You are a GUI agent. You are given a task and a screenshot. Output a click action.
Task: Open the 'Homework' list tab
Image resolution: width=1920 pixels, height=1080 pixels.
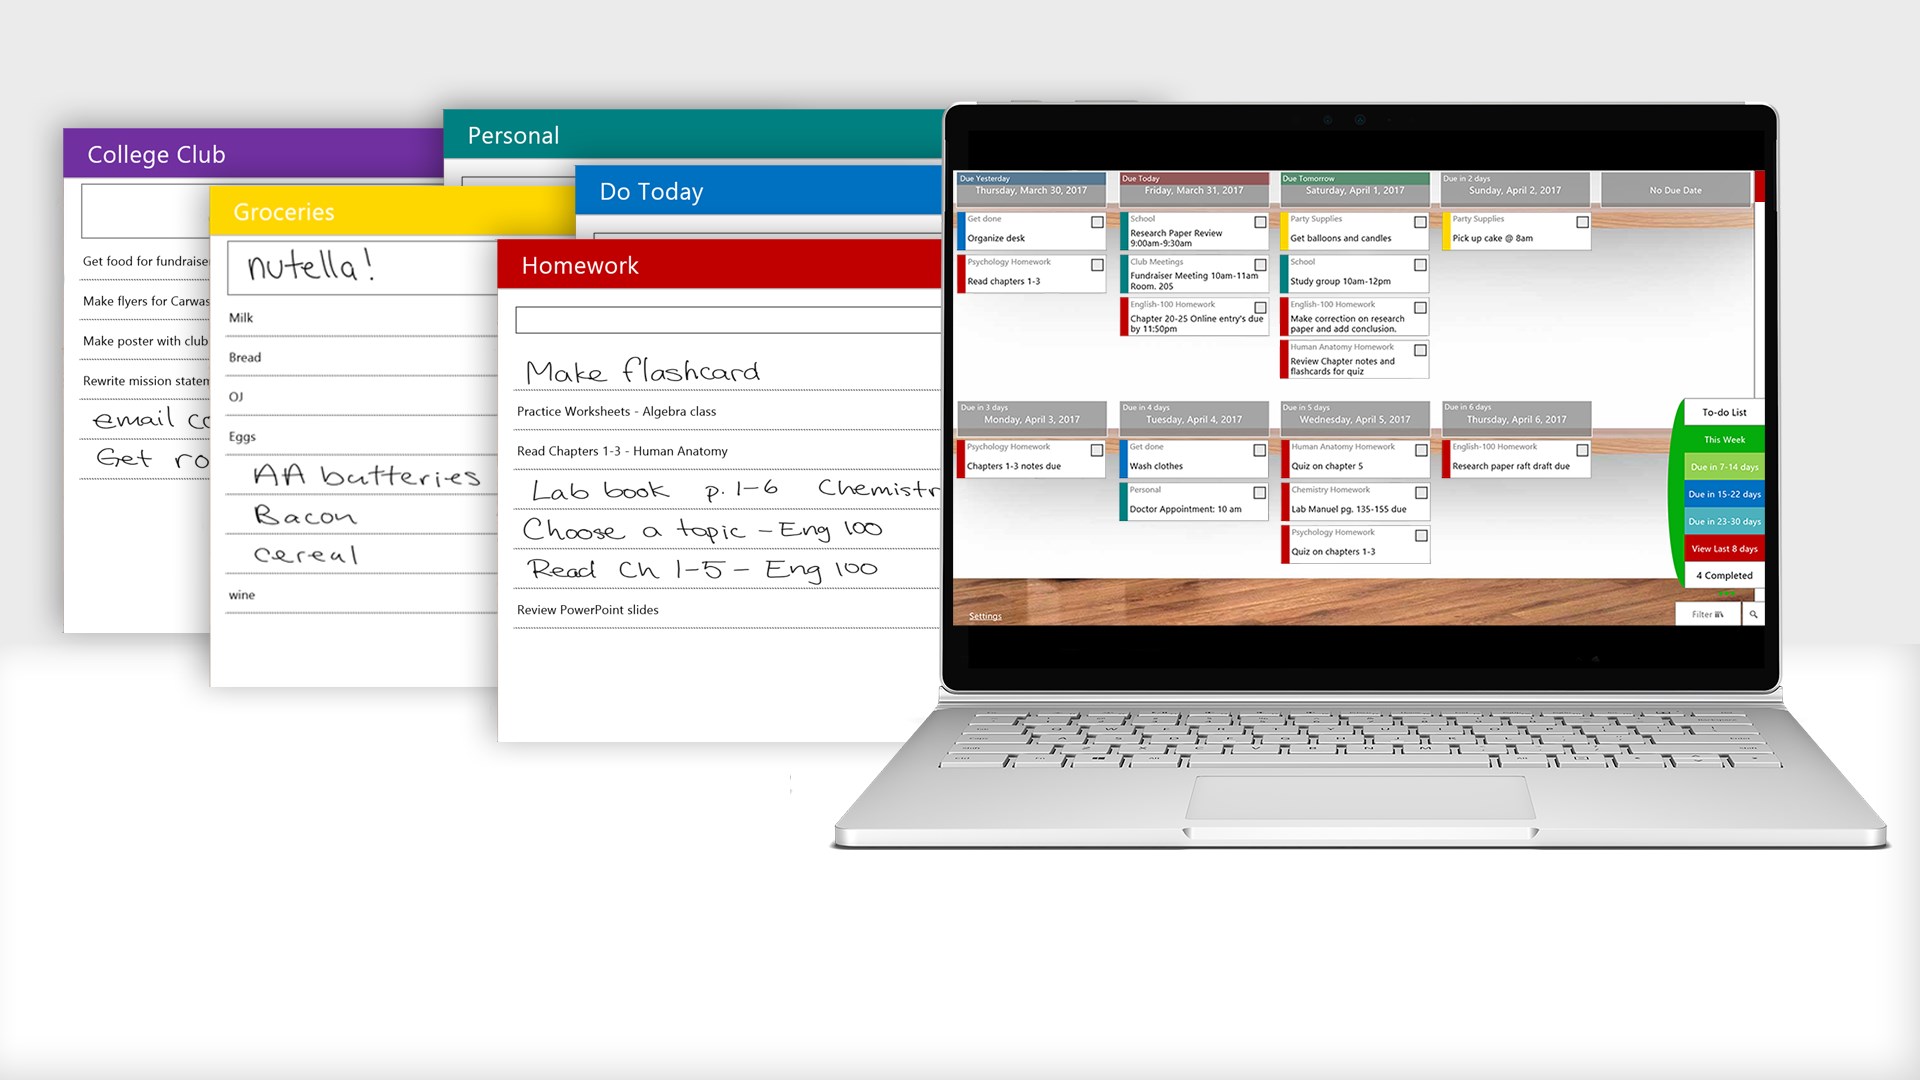click(x=580, y=264)
